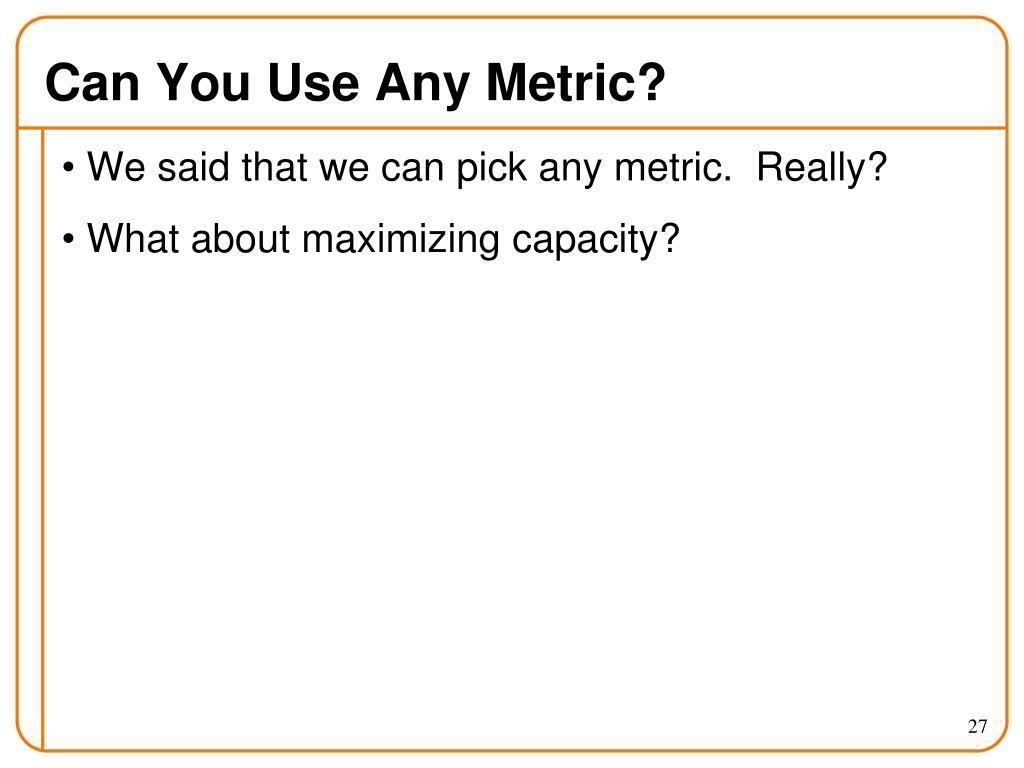Select the slide title 'Can You Use Any Metric?'
The height and width of the screenshot is (768, 1024).
pos(355,84)
